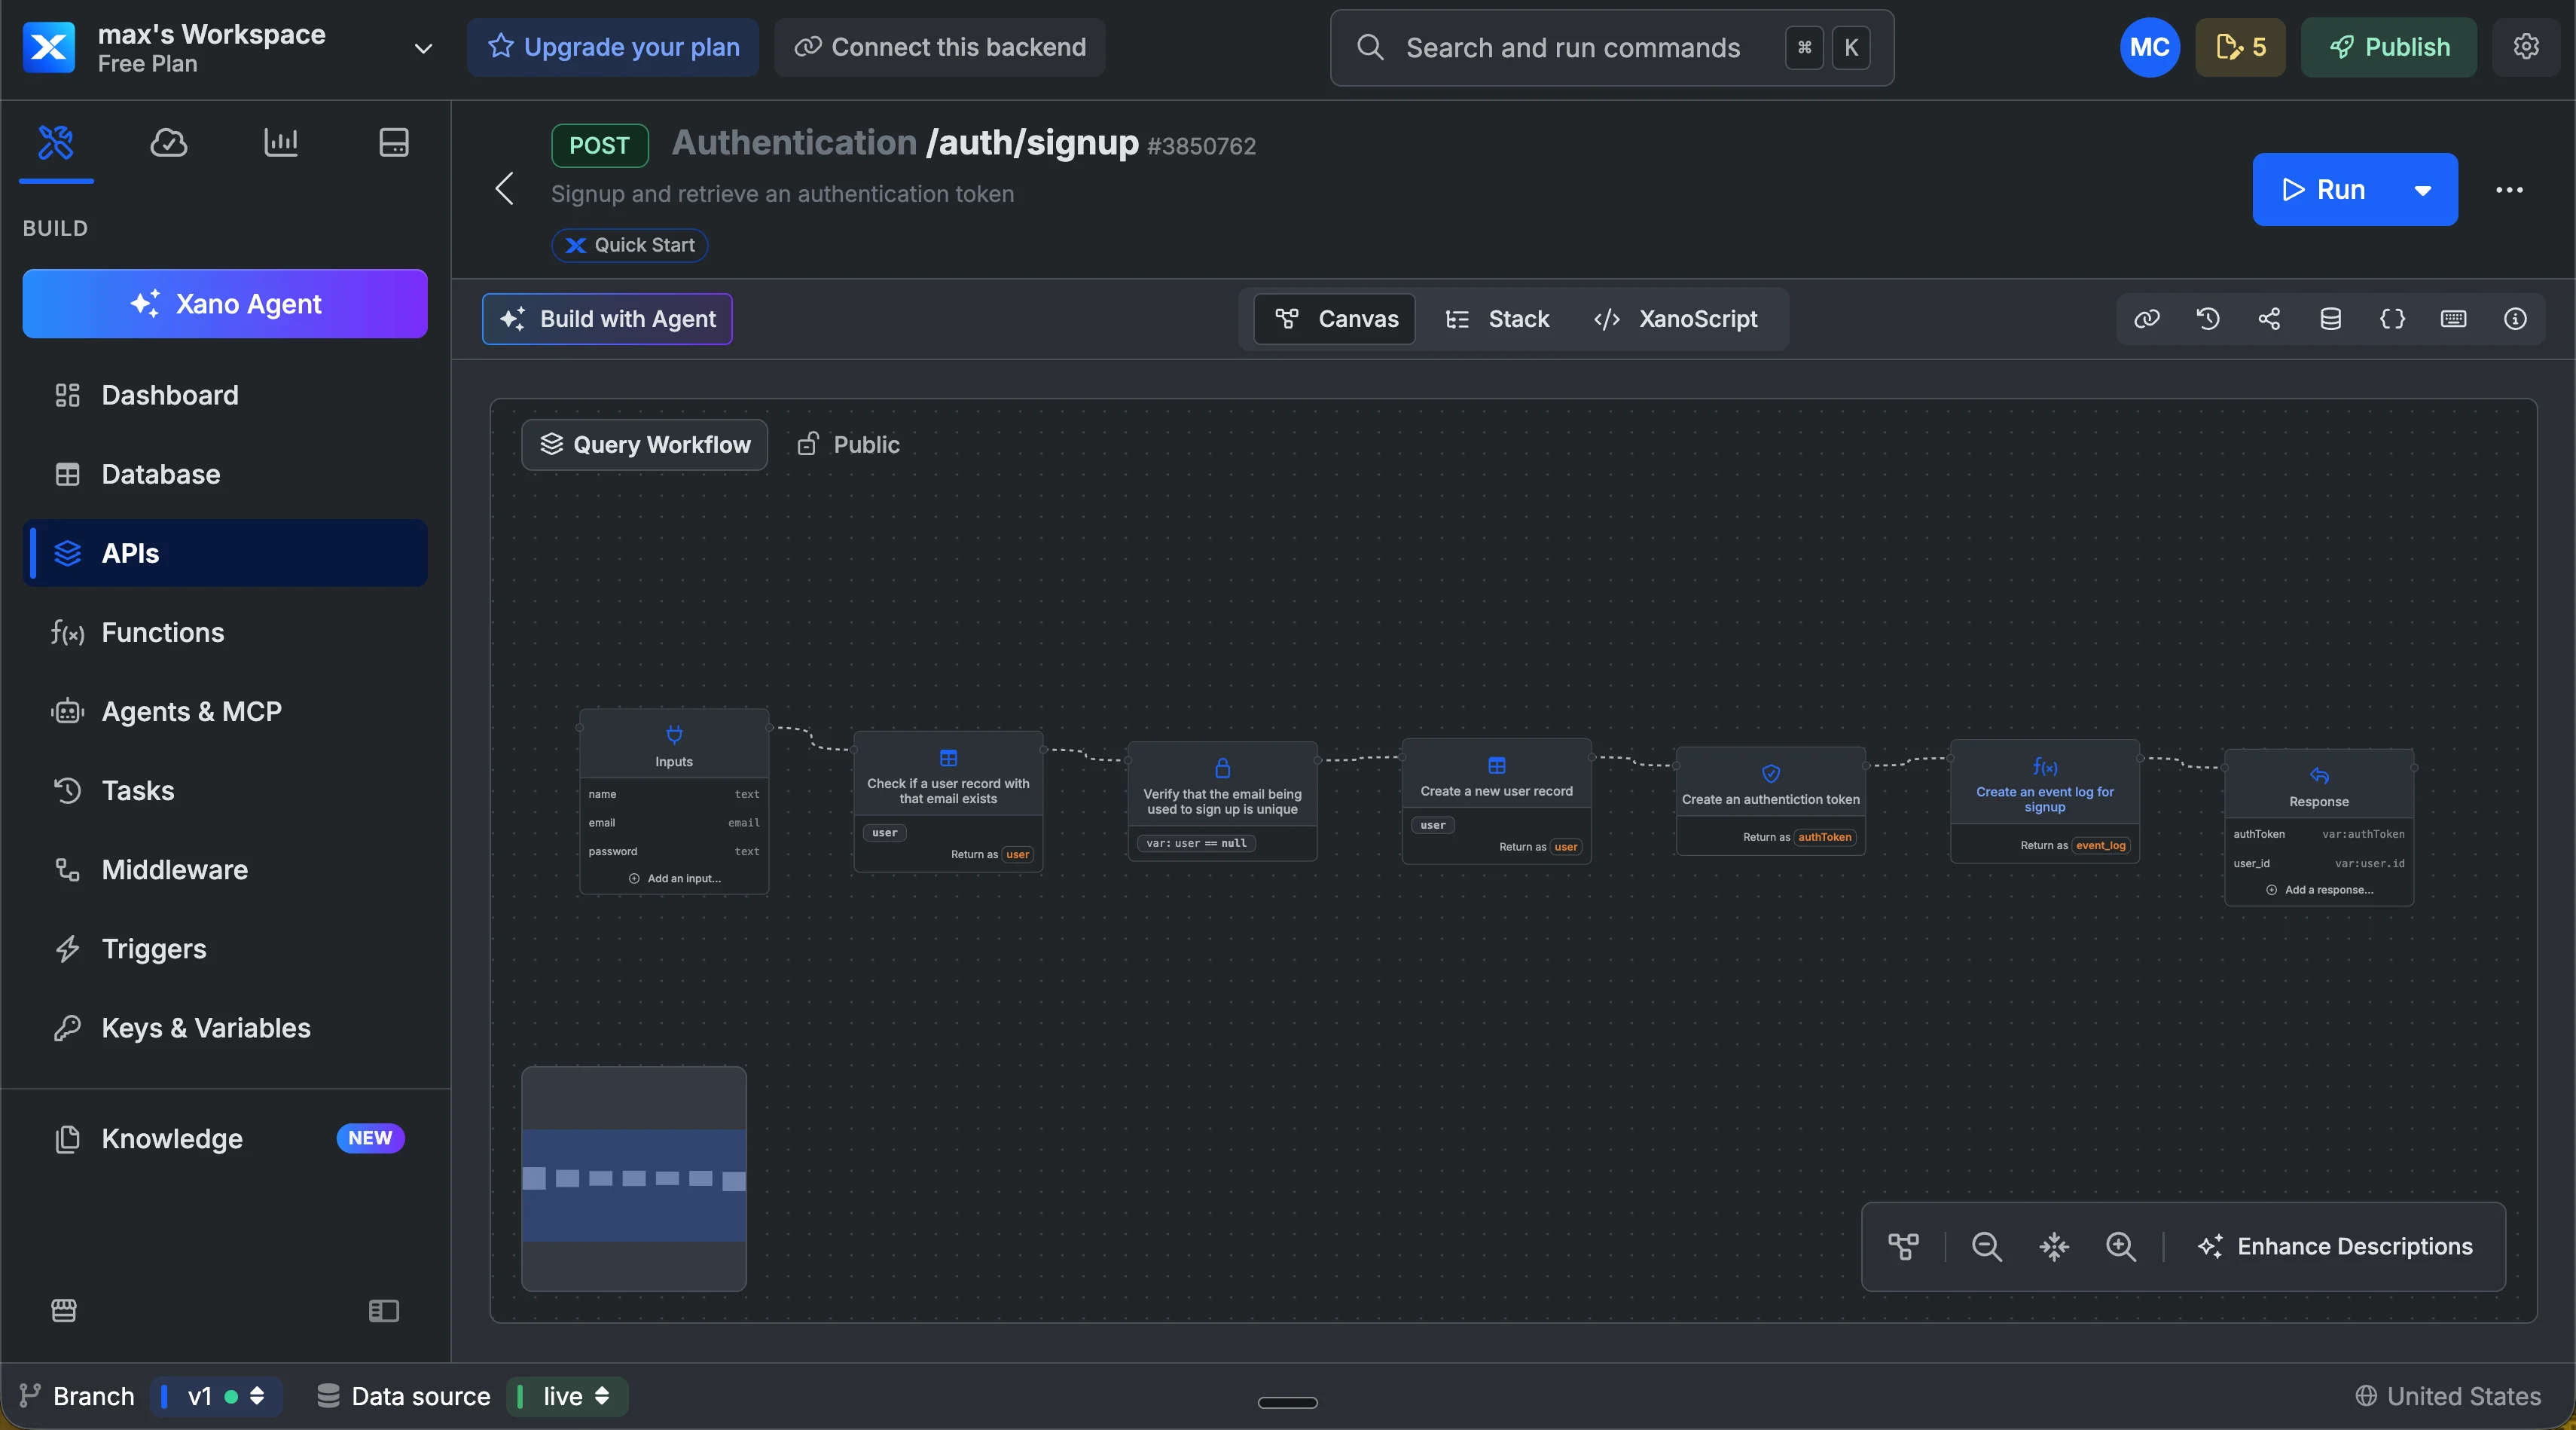Viewport: 2576px width, 1430px height.
Task: Open the analytics bar chart icon
Action: pos(281,142)
